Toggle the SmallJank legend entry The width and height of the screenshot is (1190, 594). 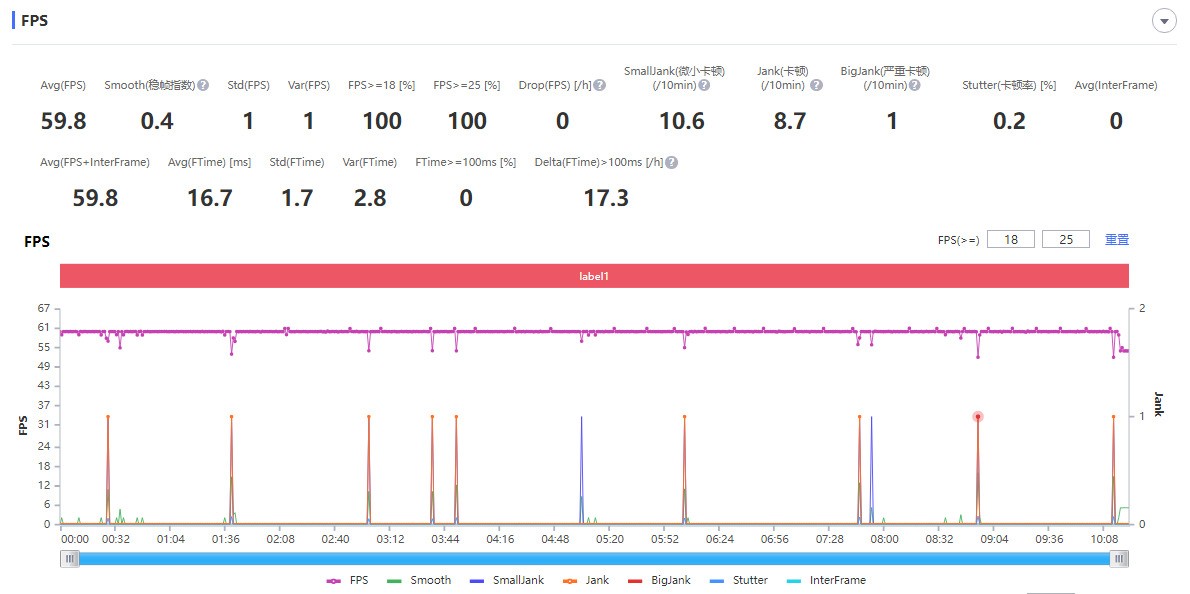pyautogui.click(x=506, y=580)
